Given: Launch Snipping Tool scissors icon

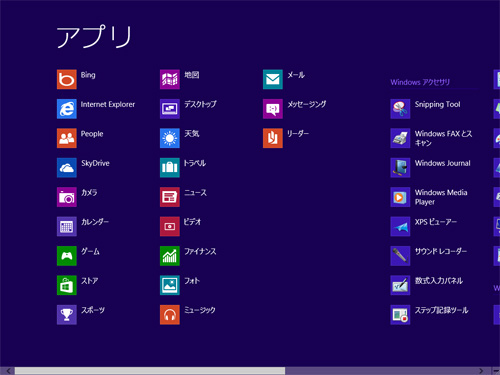Looking at the screenshot, I should click(x=400, y=109).
